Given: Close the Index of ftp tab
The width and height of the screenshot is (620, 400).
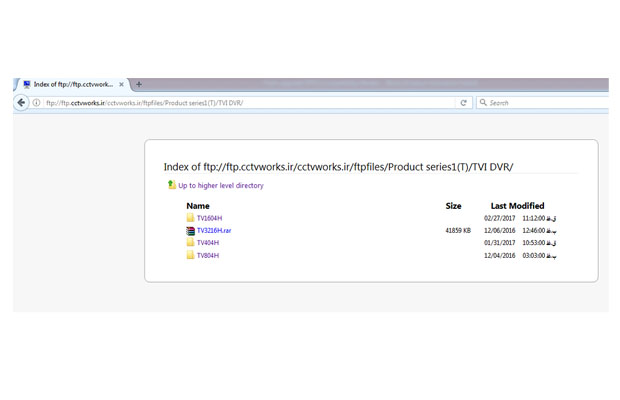Looking at the screenshot, I should coord(121,84).
